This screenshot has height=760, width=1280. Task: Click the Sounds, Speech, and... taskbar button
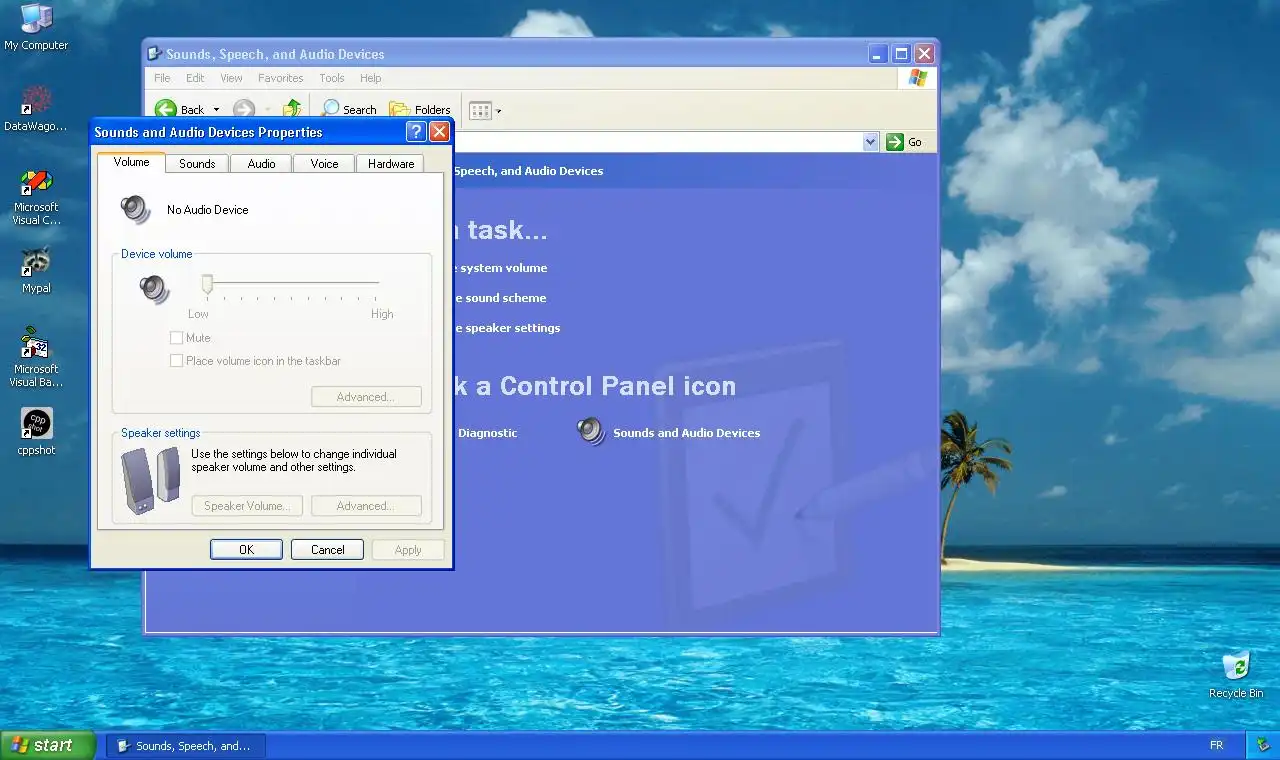pyautogui.click(x=186, y=745)
